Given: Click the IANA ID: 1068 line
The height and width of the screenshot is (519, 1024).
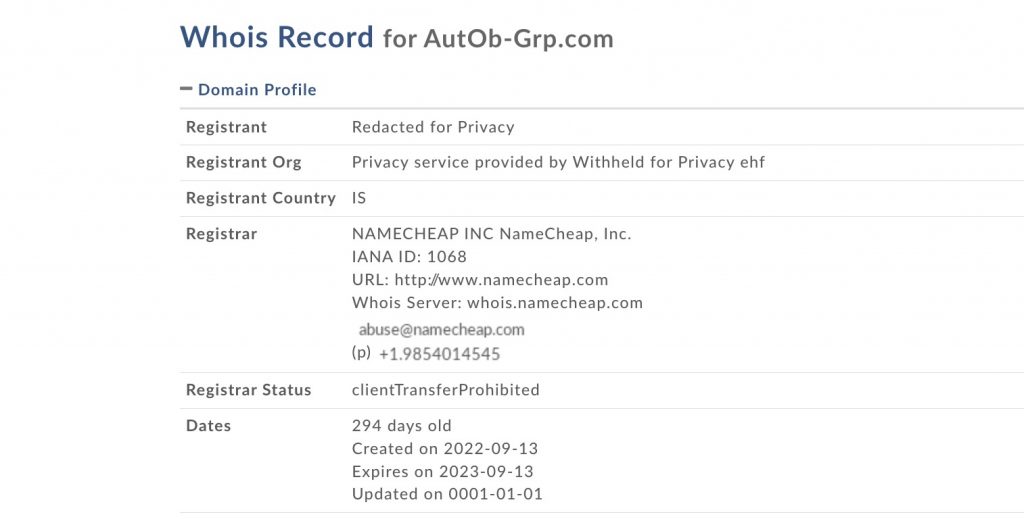Looking at the screenshot, I should pyautogui.click(x=409, y=257).
